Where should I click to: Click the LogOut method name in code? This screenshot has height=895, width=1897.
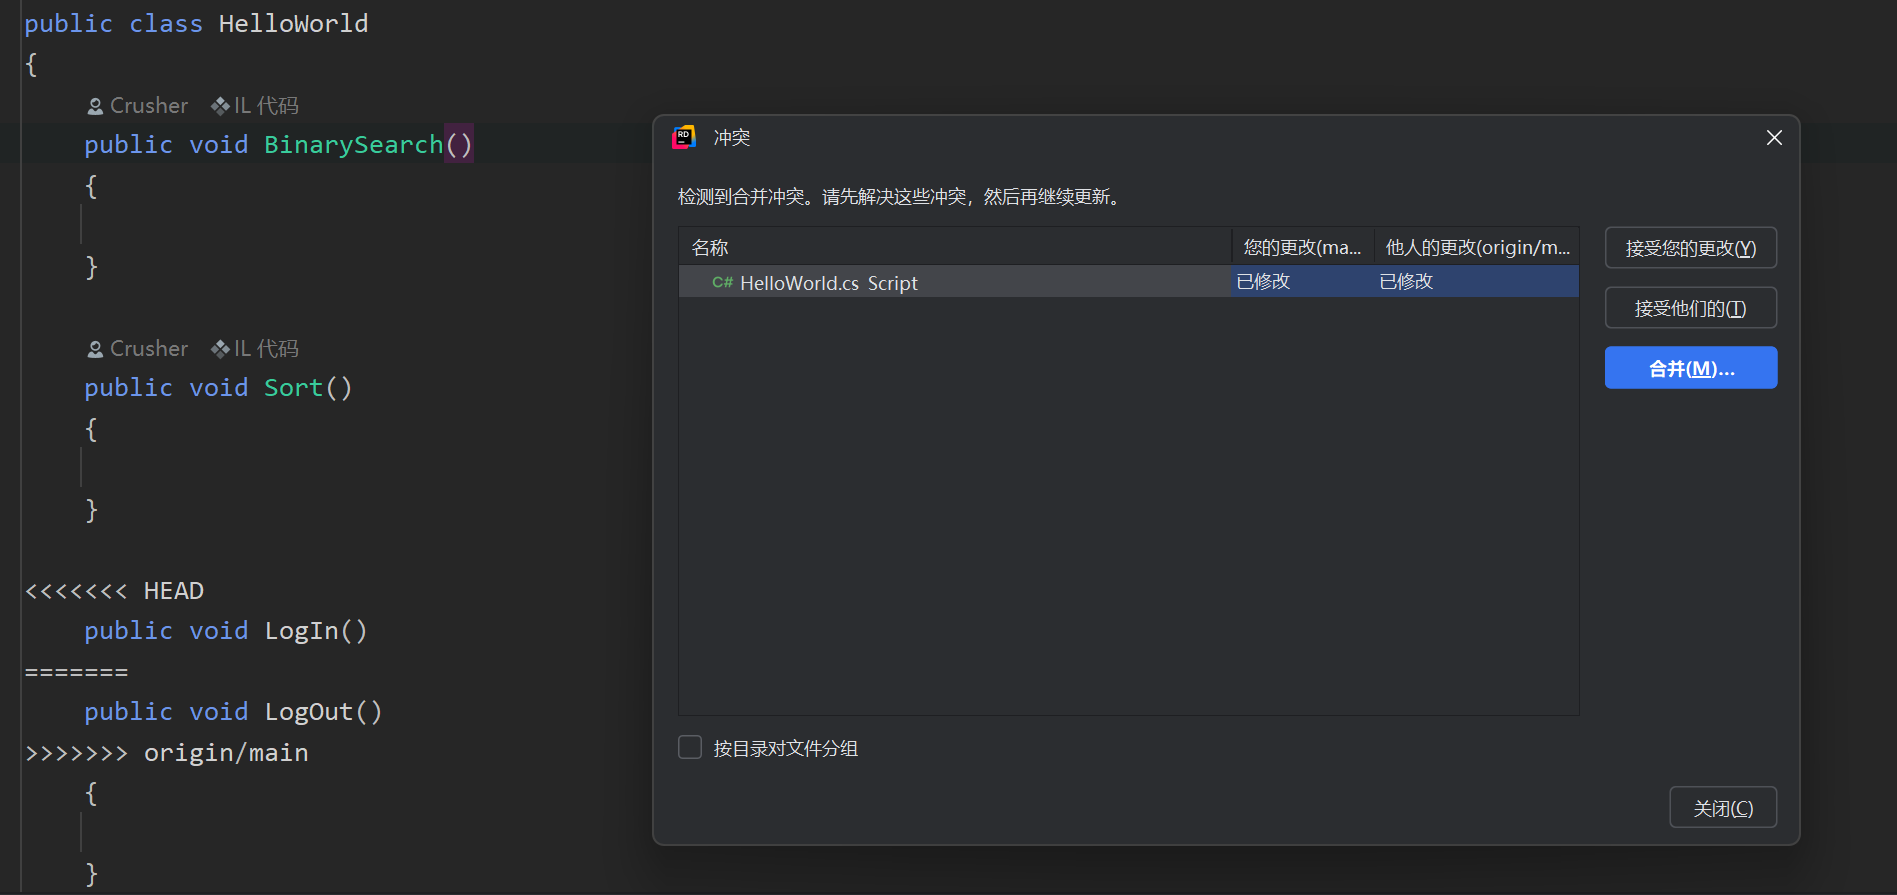(308, 712)
